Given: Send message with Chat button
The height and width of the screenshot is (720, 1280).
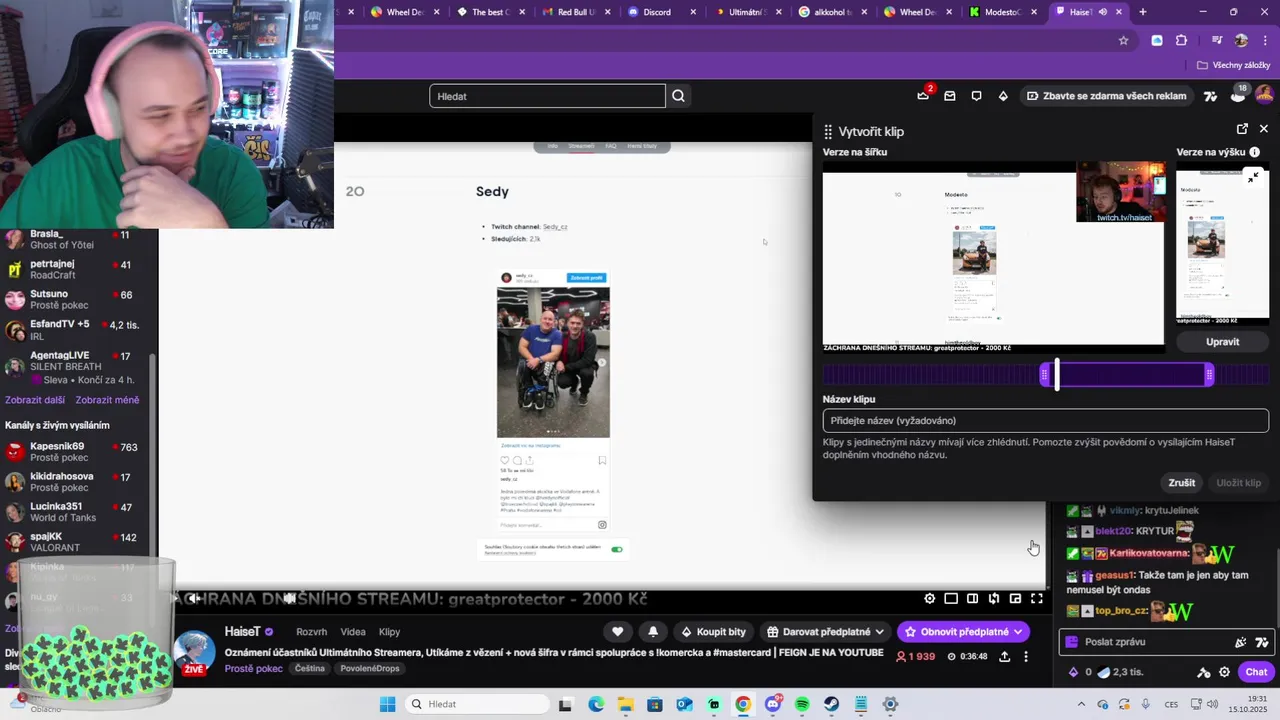Looking at the screenshot, I should [x=1256, y=673].
